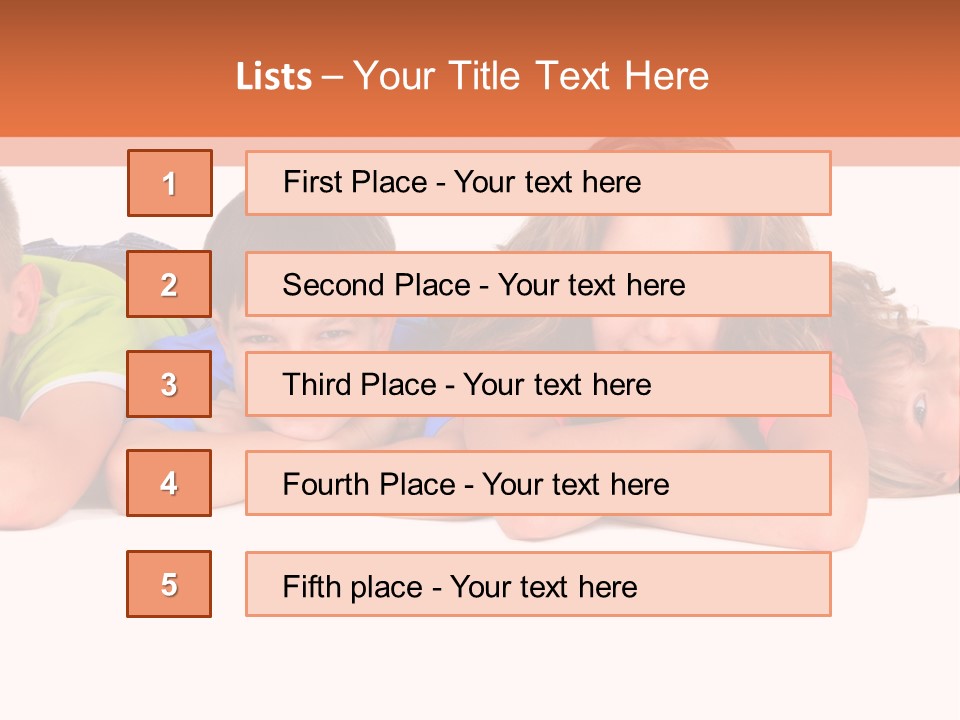Select the number 1 box

(x=170, y=183)
